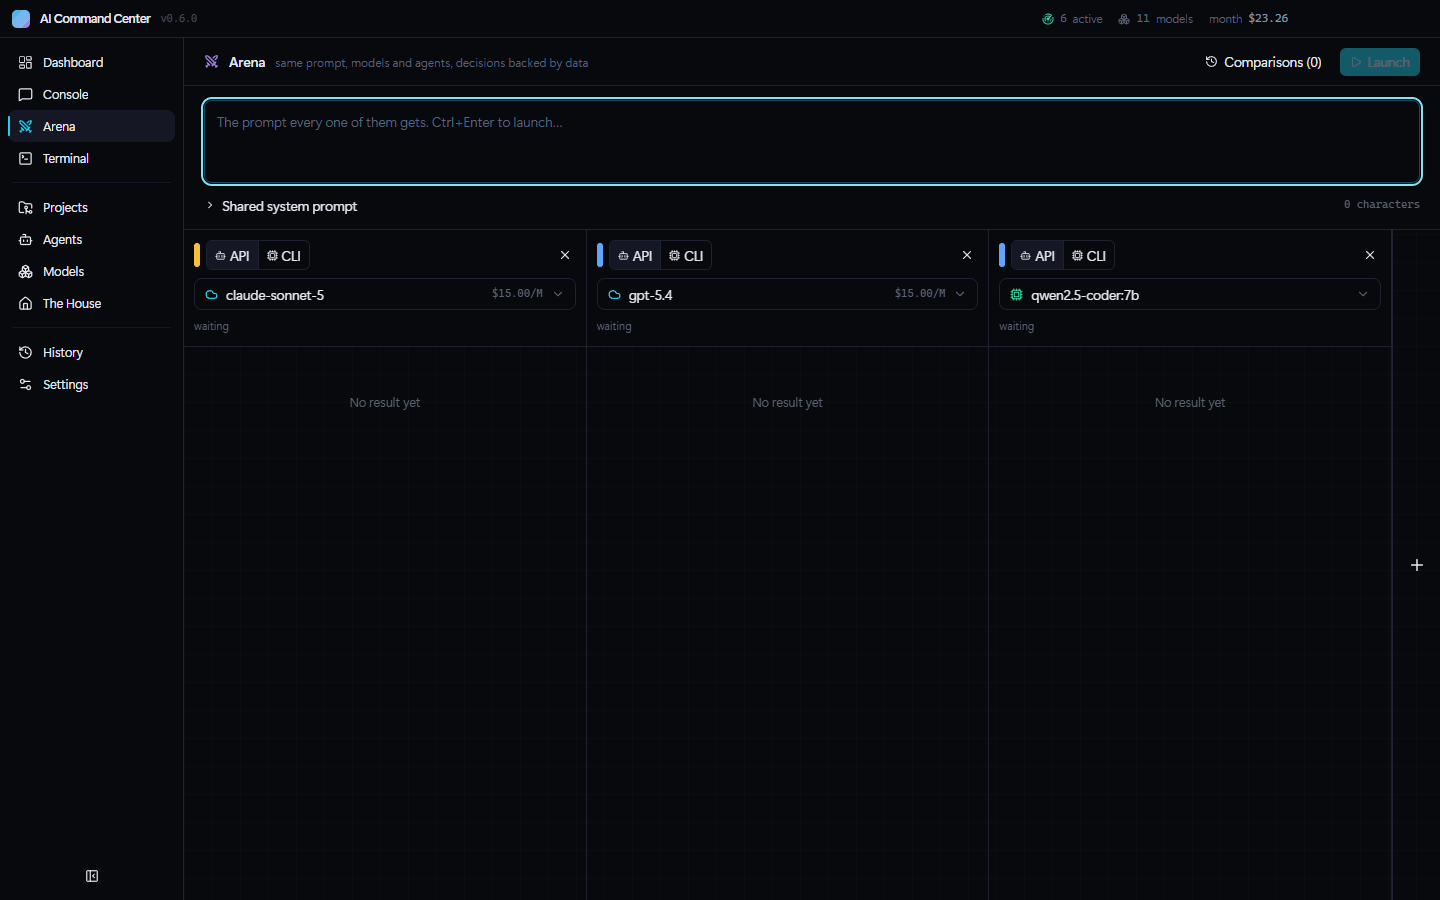Click the yellow color bar of claude-sonnet-5 column
The height and width of the screenshot is (900, 1440).
pyautogui.click(x=197, y=255)
